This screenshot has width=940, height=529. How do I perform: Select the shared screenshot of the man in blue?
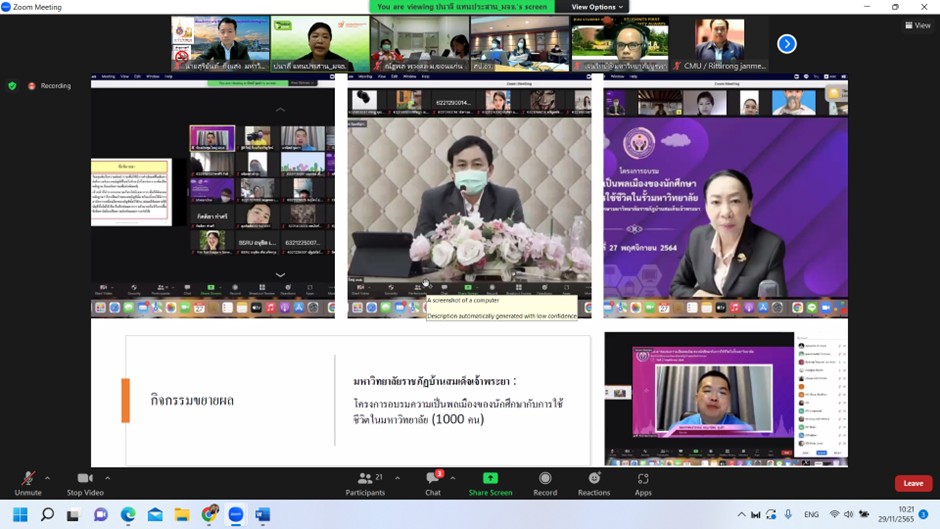725,399
